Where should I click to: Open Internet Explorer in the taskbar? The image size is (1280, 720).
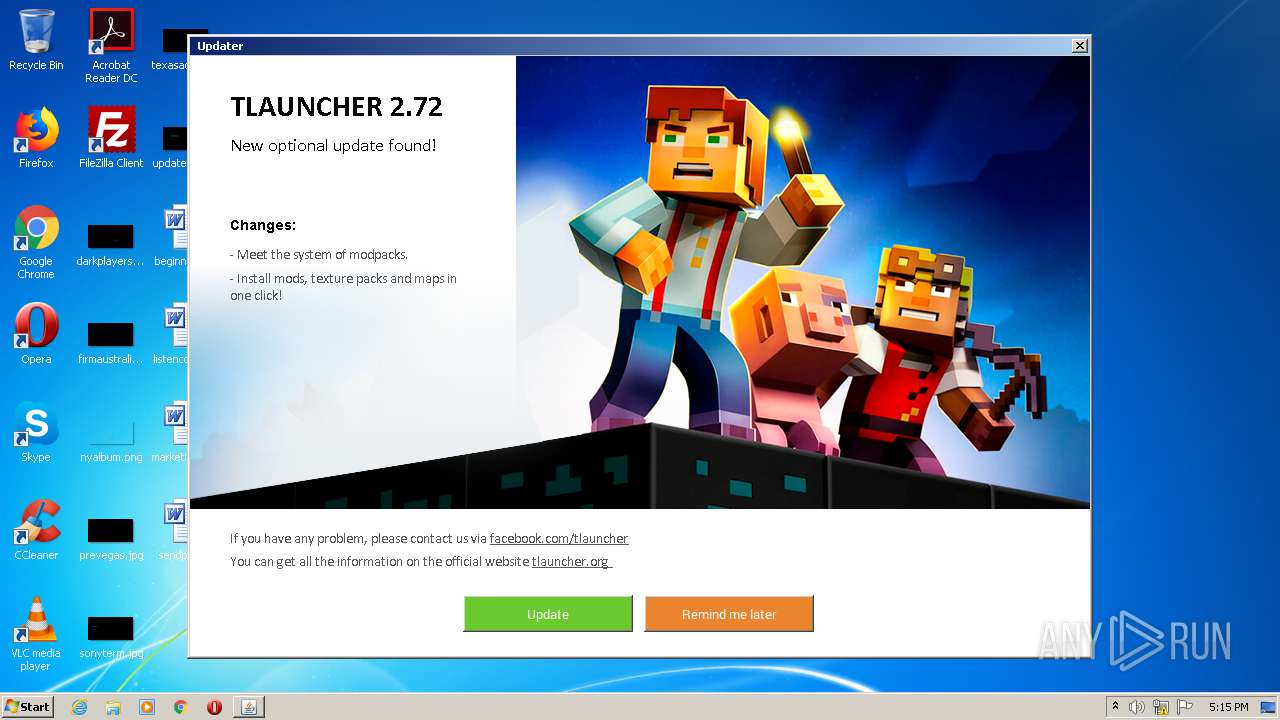tap(79, 707)
